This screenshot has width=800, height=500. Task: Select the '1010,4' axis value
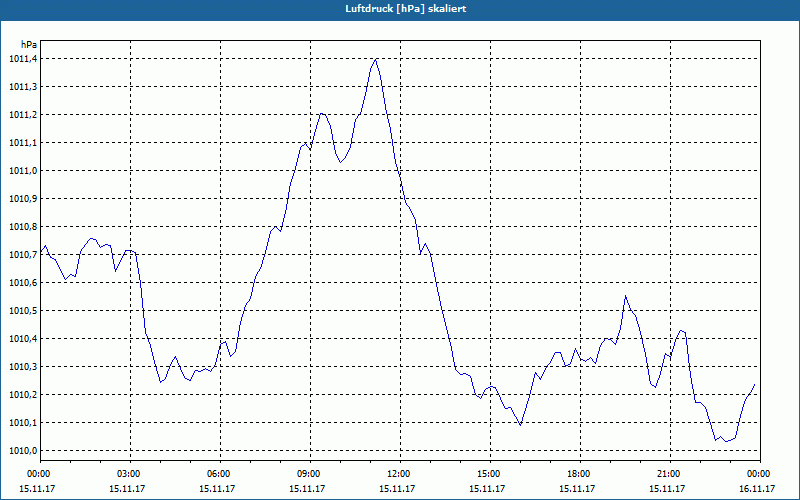[x=23, y=339]
